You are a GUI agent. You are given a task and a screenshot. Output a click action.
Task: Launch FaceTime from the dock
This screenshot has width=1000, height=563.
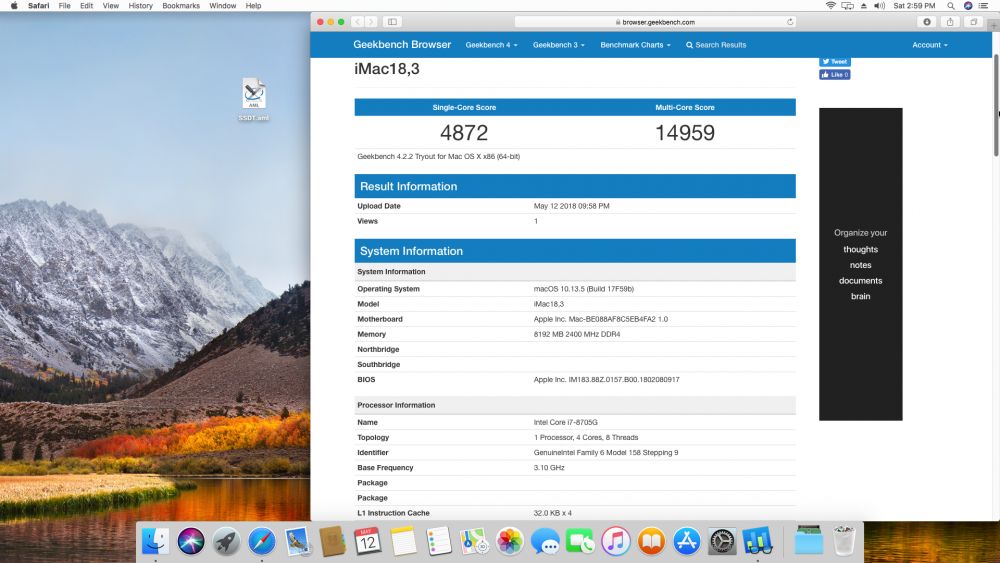click(580, 541)
